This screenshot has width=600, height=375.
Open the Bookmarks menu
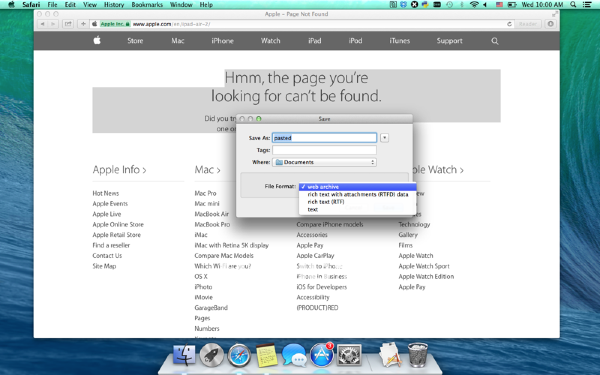[x=147, y=5]
